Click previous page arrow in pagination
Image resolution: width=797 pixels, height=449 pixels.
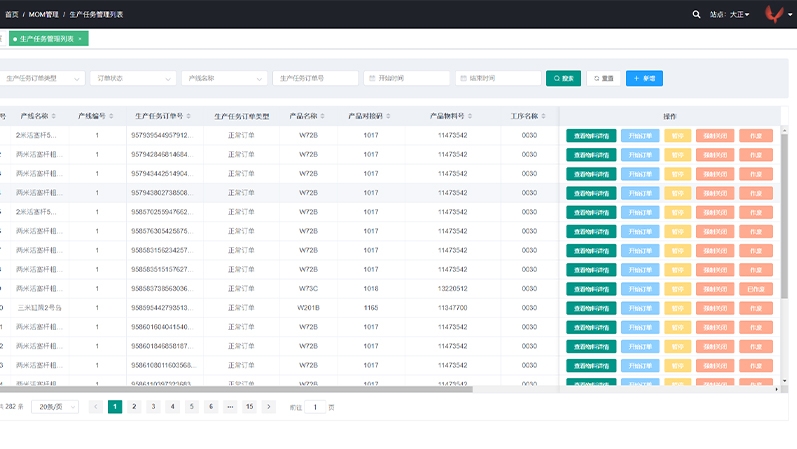(x=96, y=407)
